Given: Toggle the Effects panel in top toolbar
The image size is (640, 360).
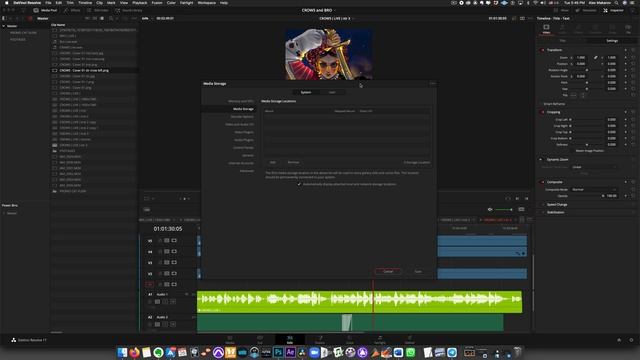Looking at the screenshot, I should click(x=72, y=10).
